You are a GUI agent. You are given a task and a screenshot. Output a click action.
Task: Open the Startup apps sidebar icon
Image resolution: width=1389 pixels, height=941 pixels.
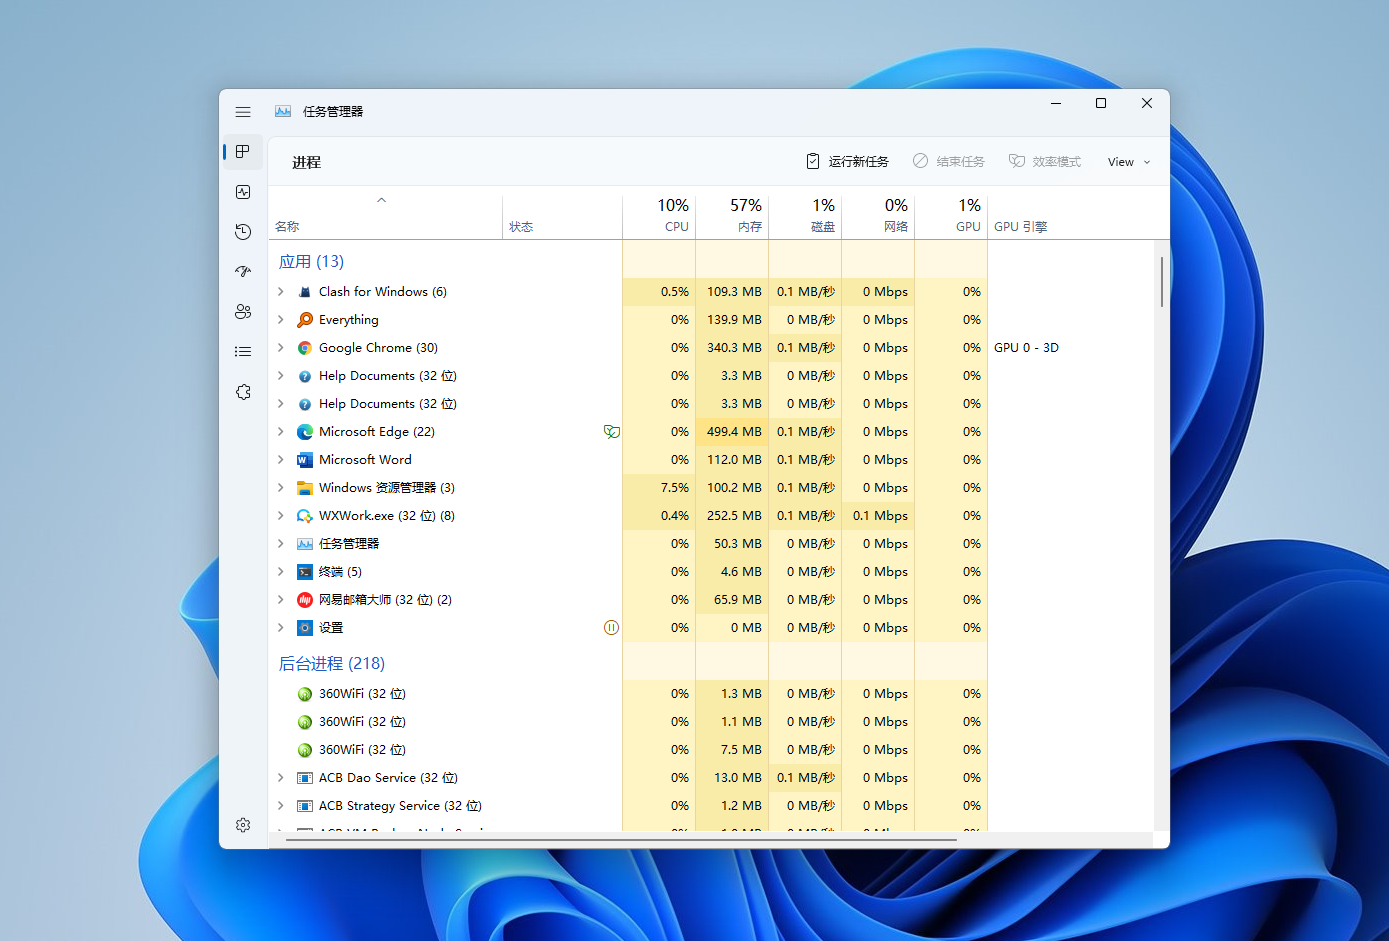243,271
